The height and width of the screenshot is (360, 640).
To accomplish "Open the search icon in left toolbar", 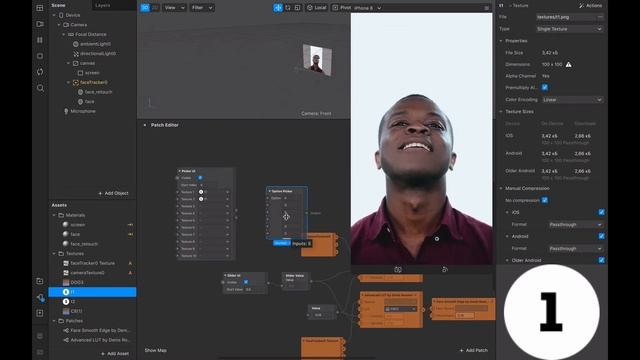I will pyautogui.click(x=40, y=88).
